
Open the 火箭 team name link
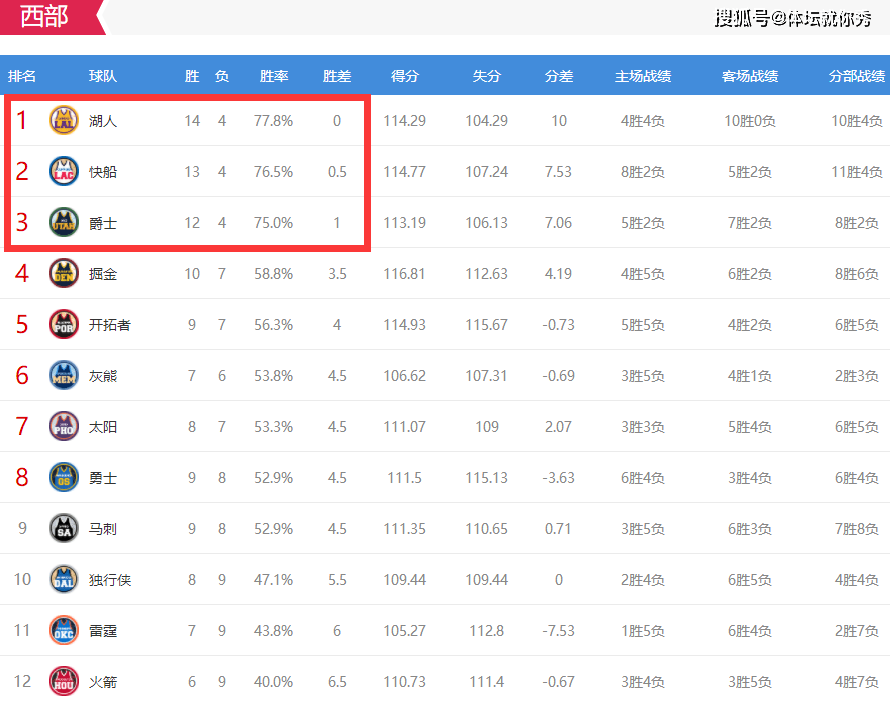point(103,682)
